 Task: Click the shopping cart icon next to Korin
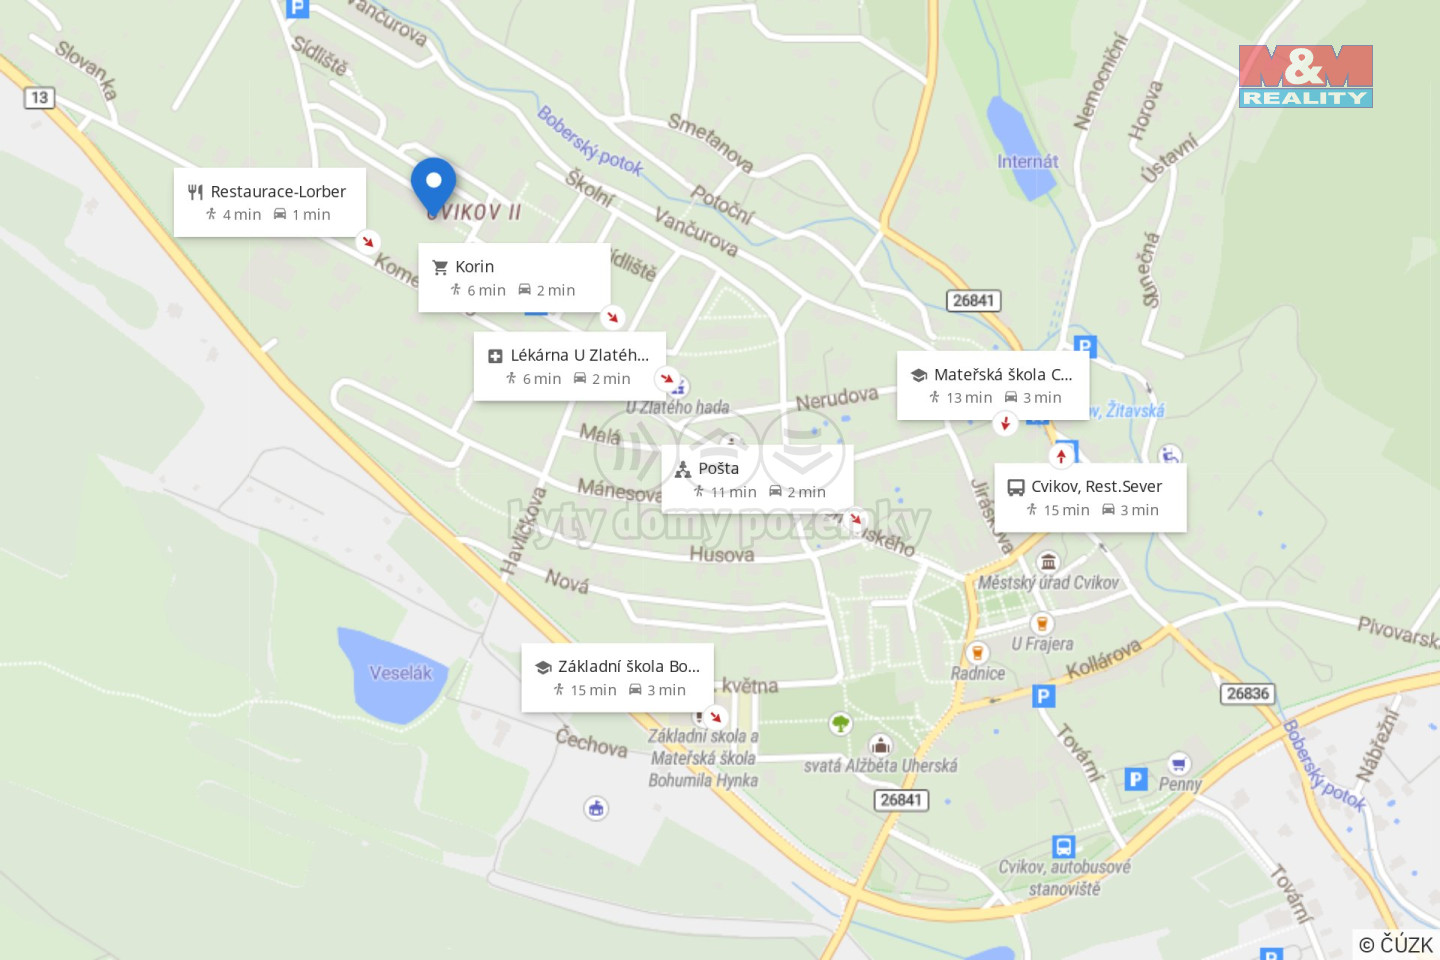440,267
